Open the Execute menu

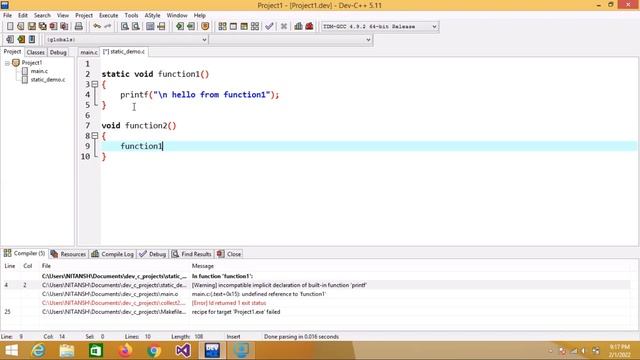109,16
